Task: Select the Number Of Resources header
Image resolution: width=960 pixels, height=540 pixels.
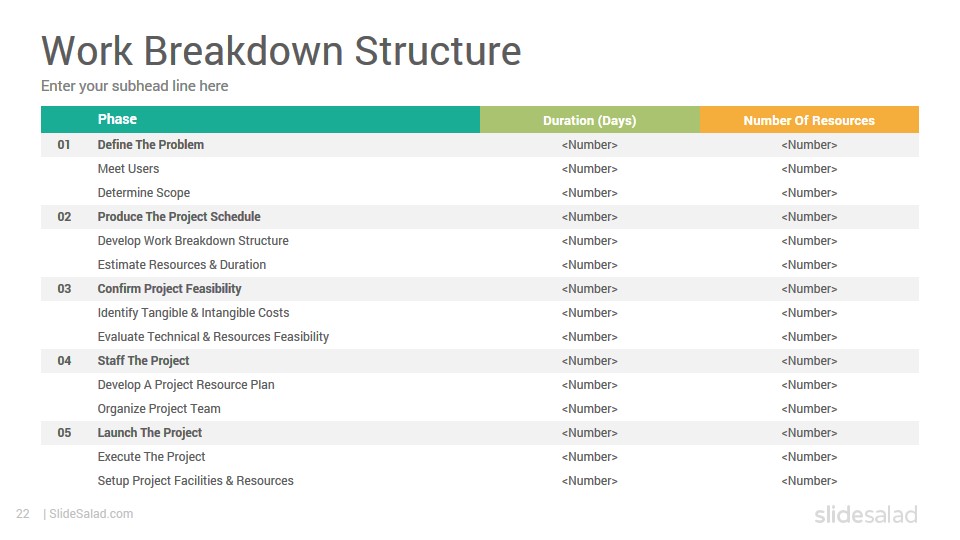Action: [809, 120]
